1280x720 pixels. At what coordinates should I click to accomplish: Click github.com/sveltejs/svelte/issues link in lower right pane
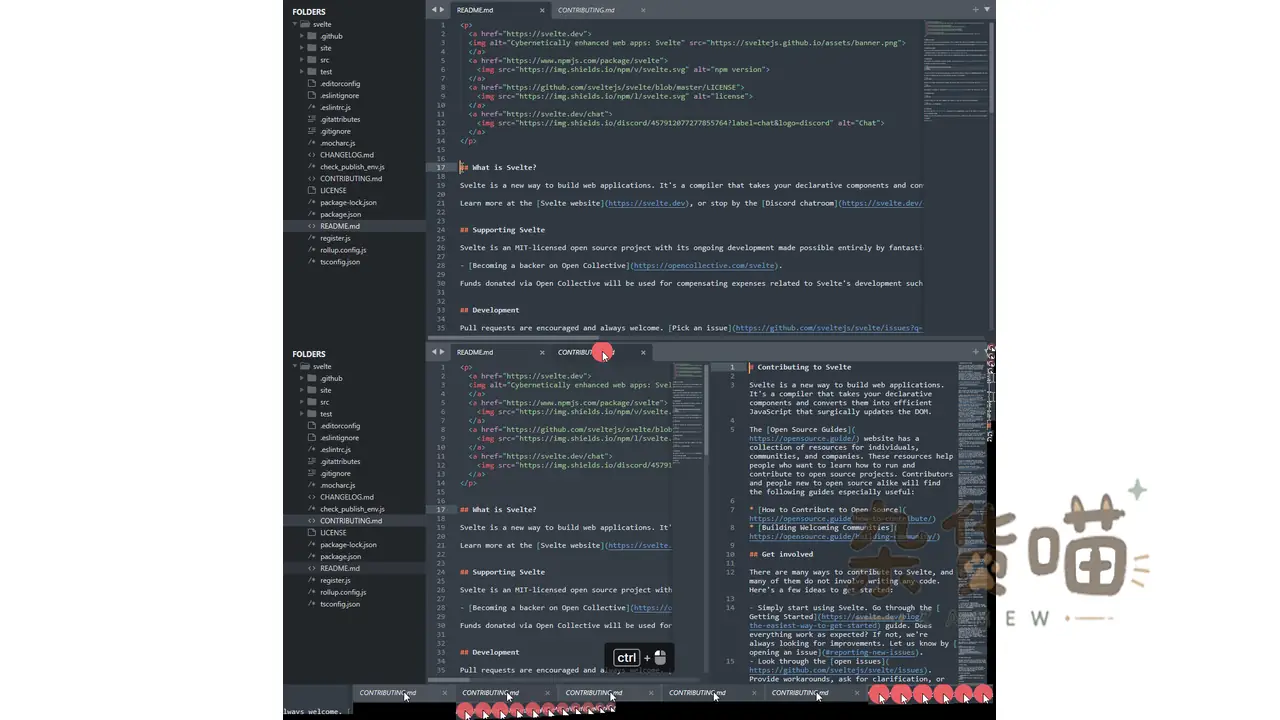click(838, 670)
